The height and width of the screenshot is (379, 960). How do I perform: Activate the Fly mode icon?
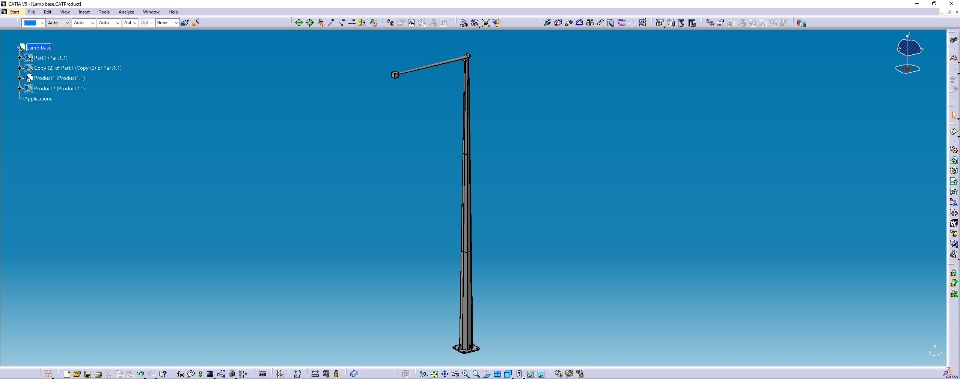coord(423,373)
